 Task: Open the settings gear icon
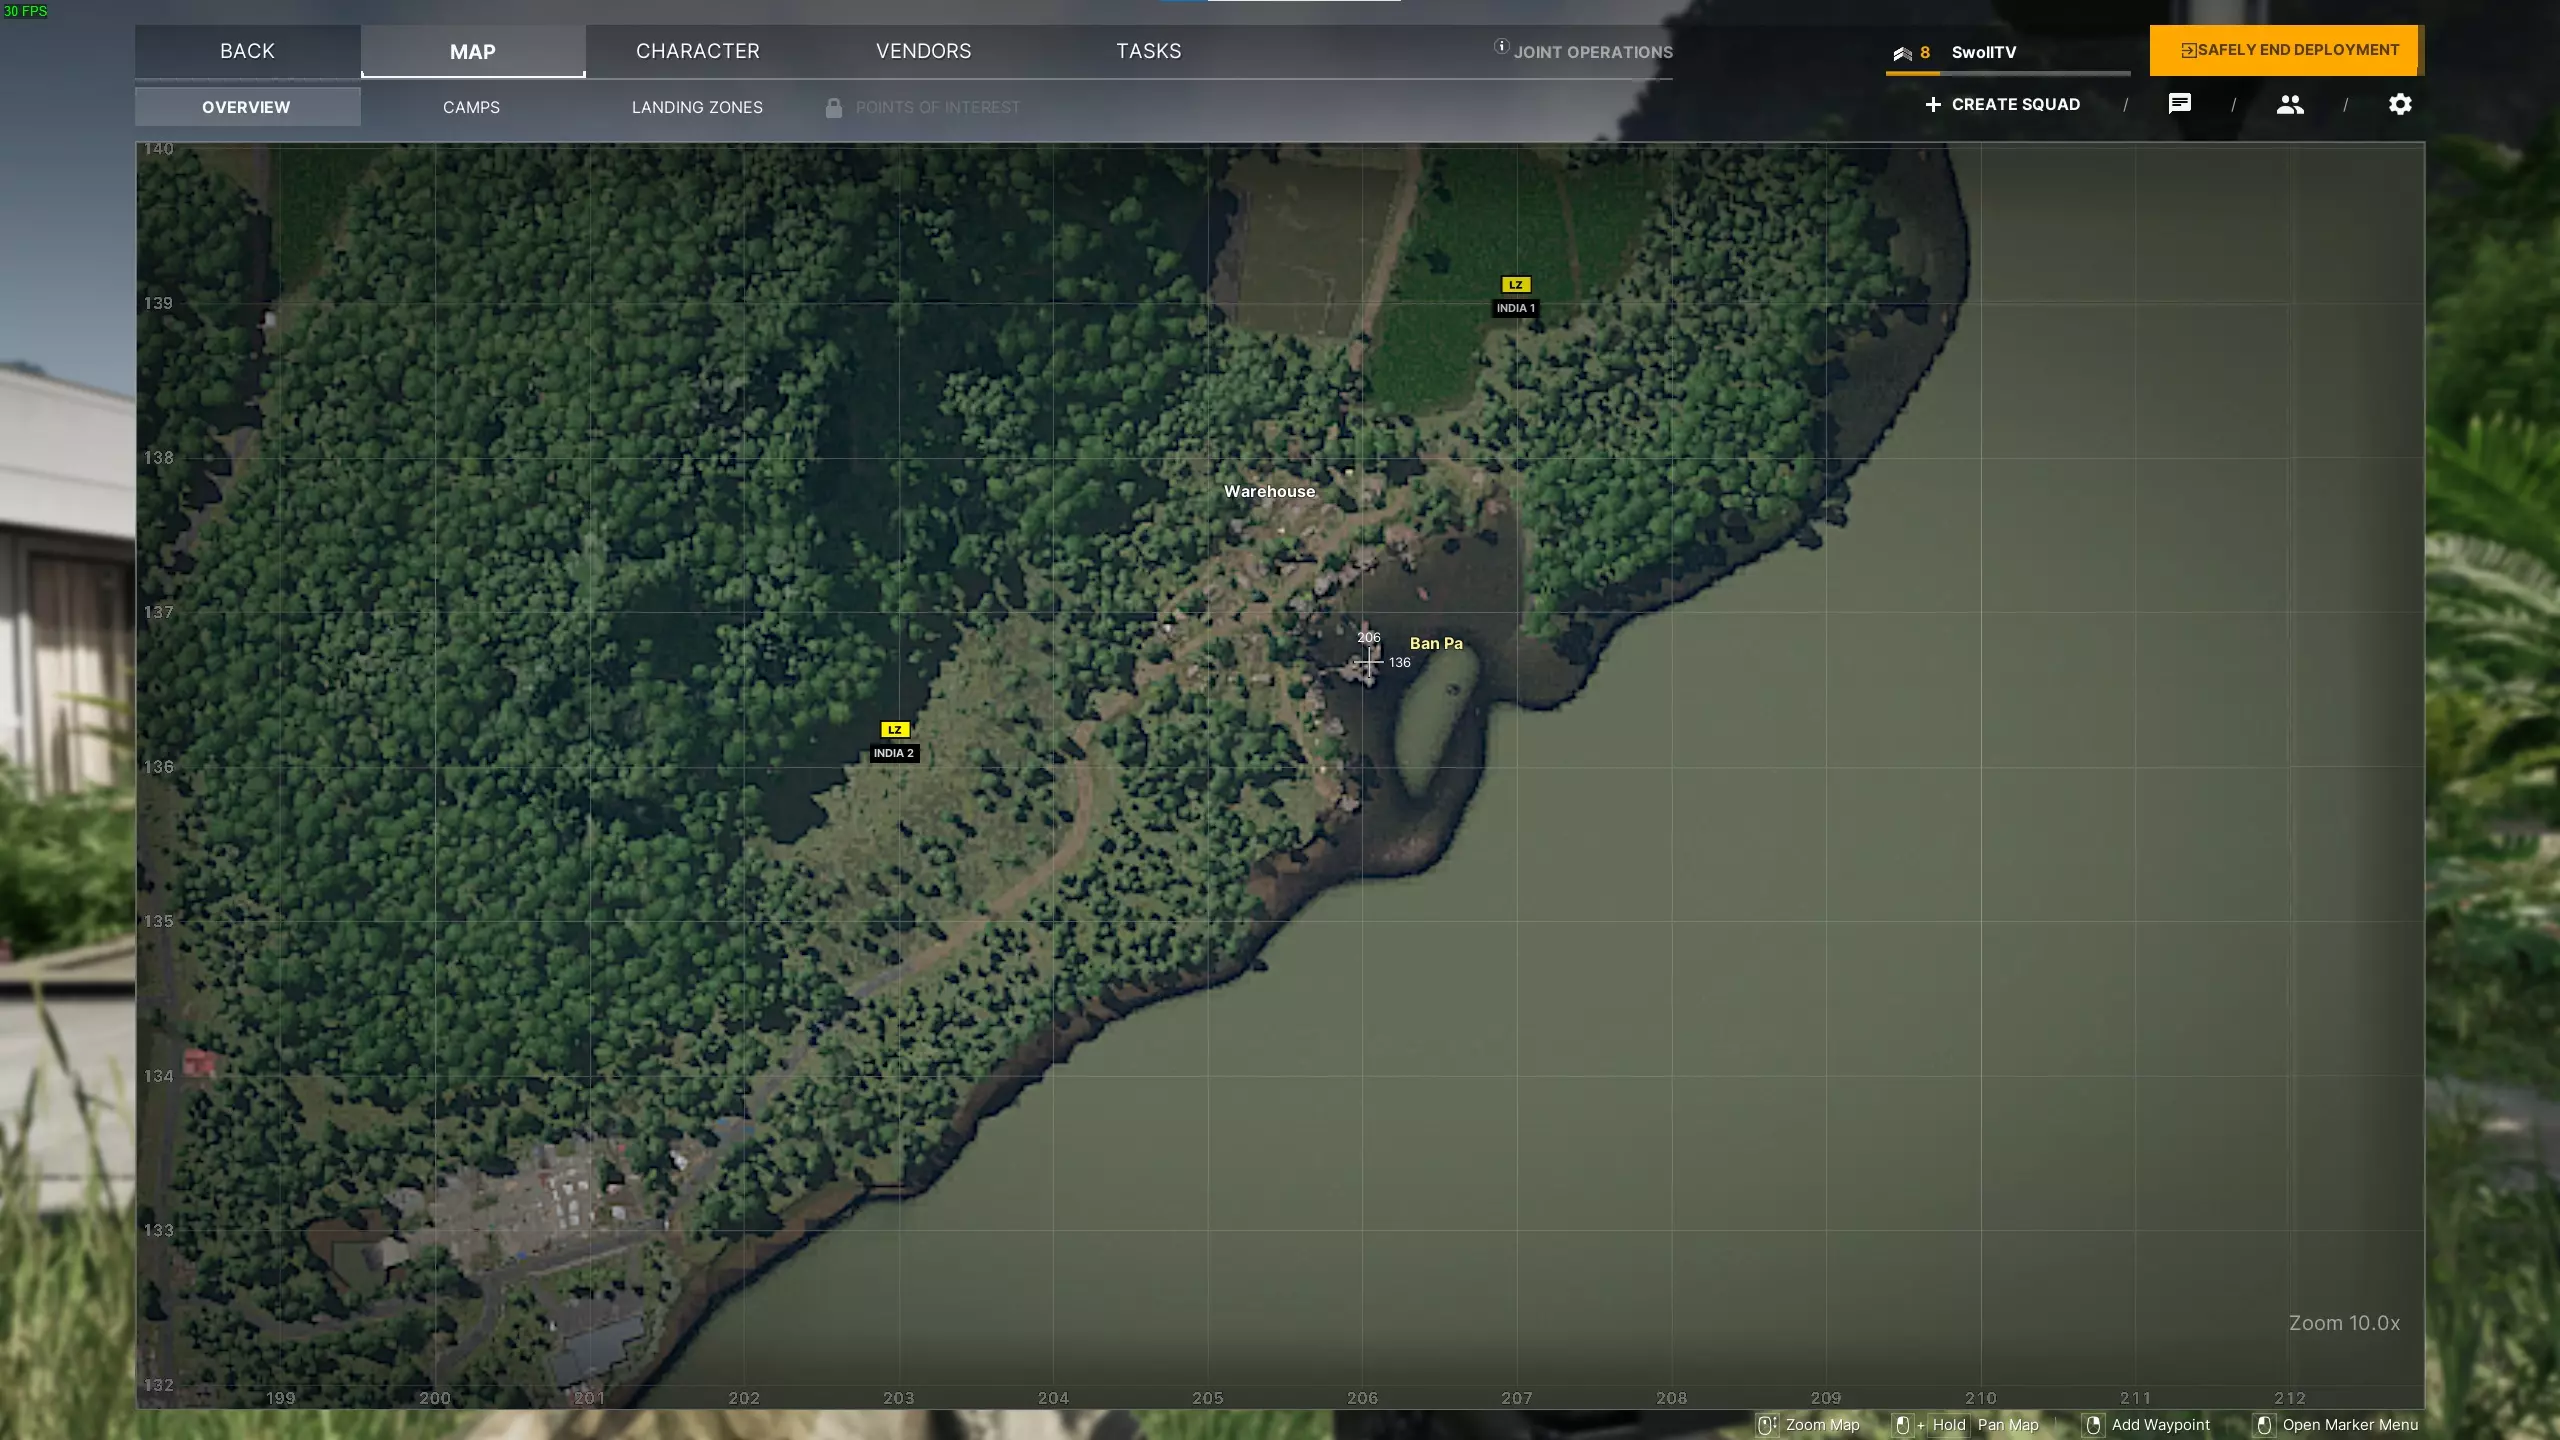point(2400,104)
